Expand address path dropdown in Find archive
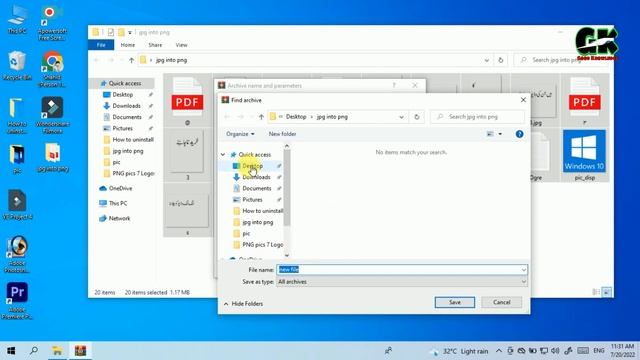 pyautogui.click(x=401, y=117)
